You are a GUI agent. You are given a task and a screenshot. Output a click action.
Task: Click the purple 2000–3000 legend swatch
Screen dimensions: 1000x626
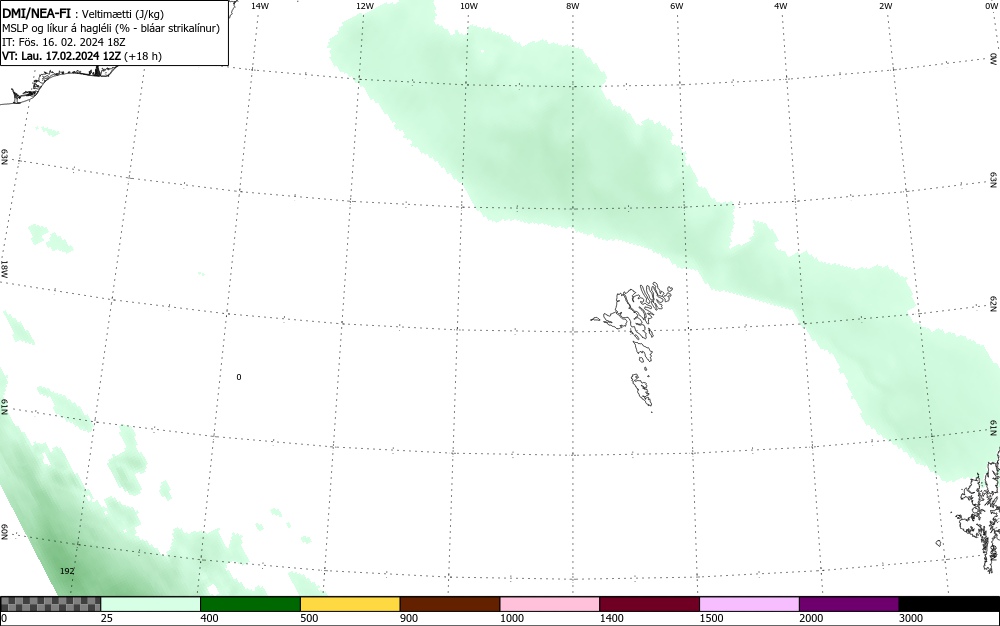coord(849,604)
